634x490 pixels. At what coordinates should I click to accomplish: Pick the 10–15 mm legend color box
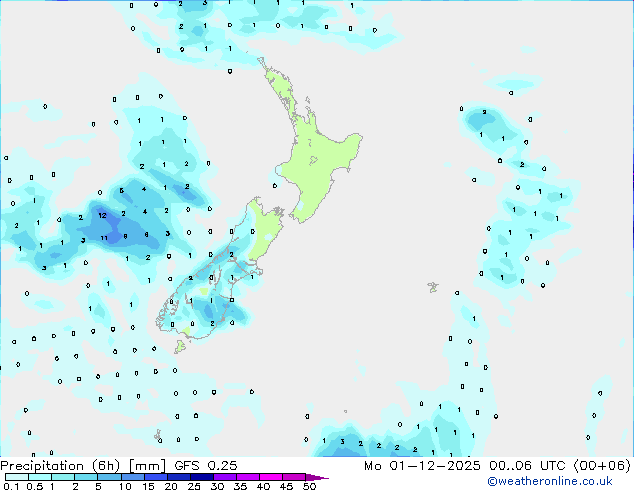pyautogui.click(x=132, y=477)
